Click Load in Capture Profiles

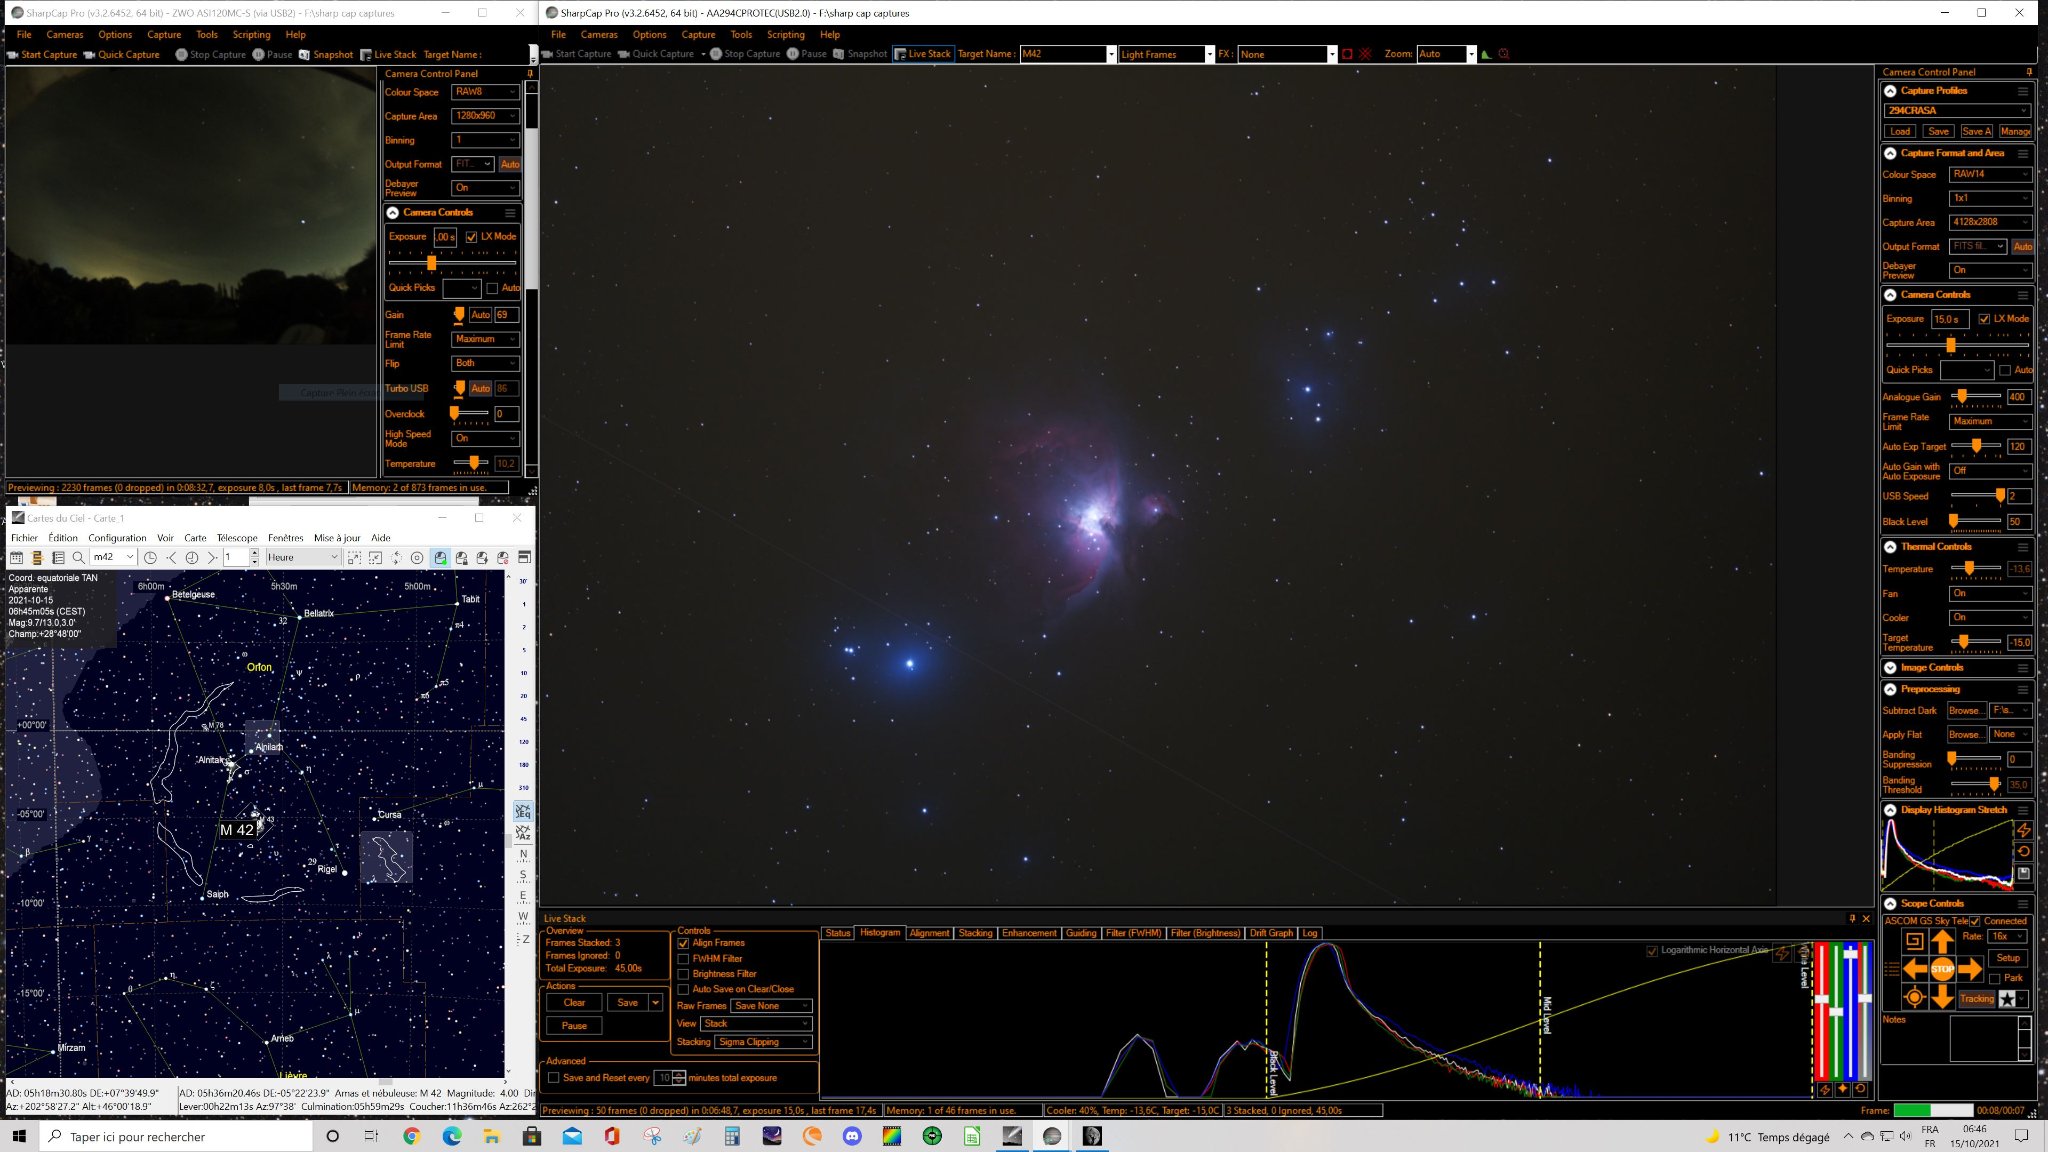[x=1900, y=131]
